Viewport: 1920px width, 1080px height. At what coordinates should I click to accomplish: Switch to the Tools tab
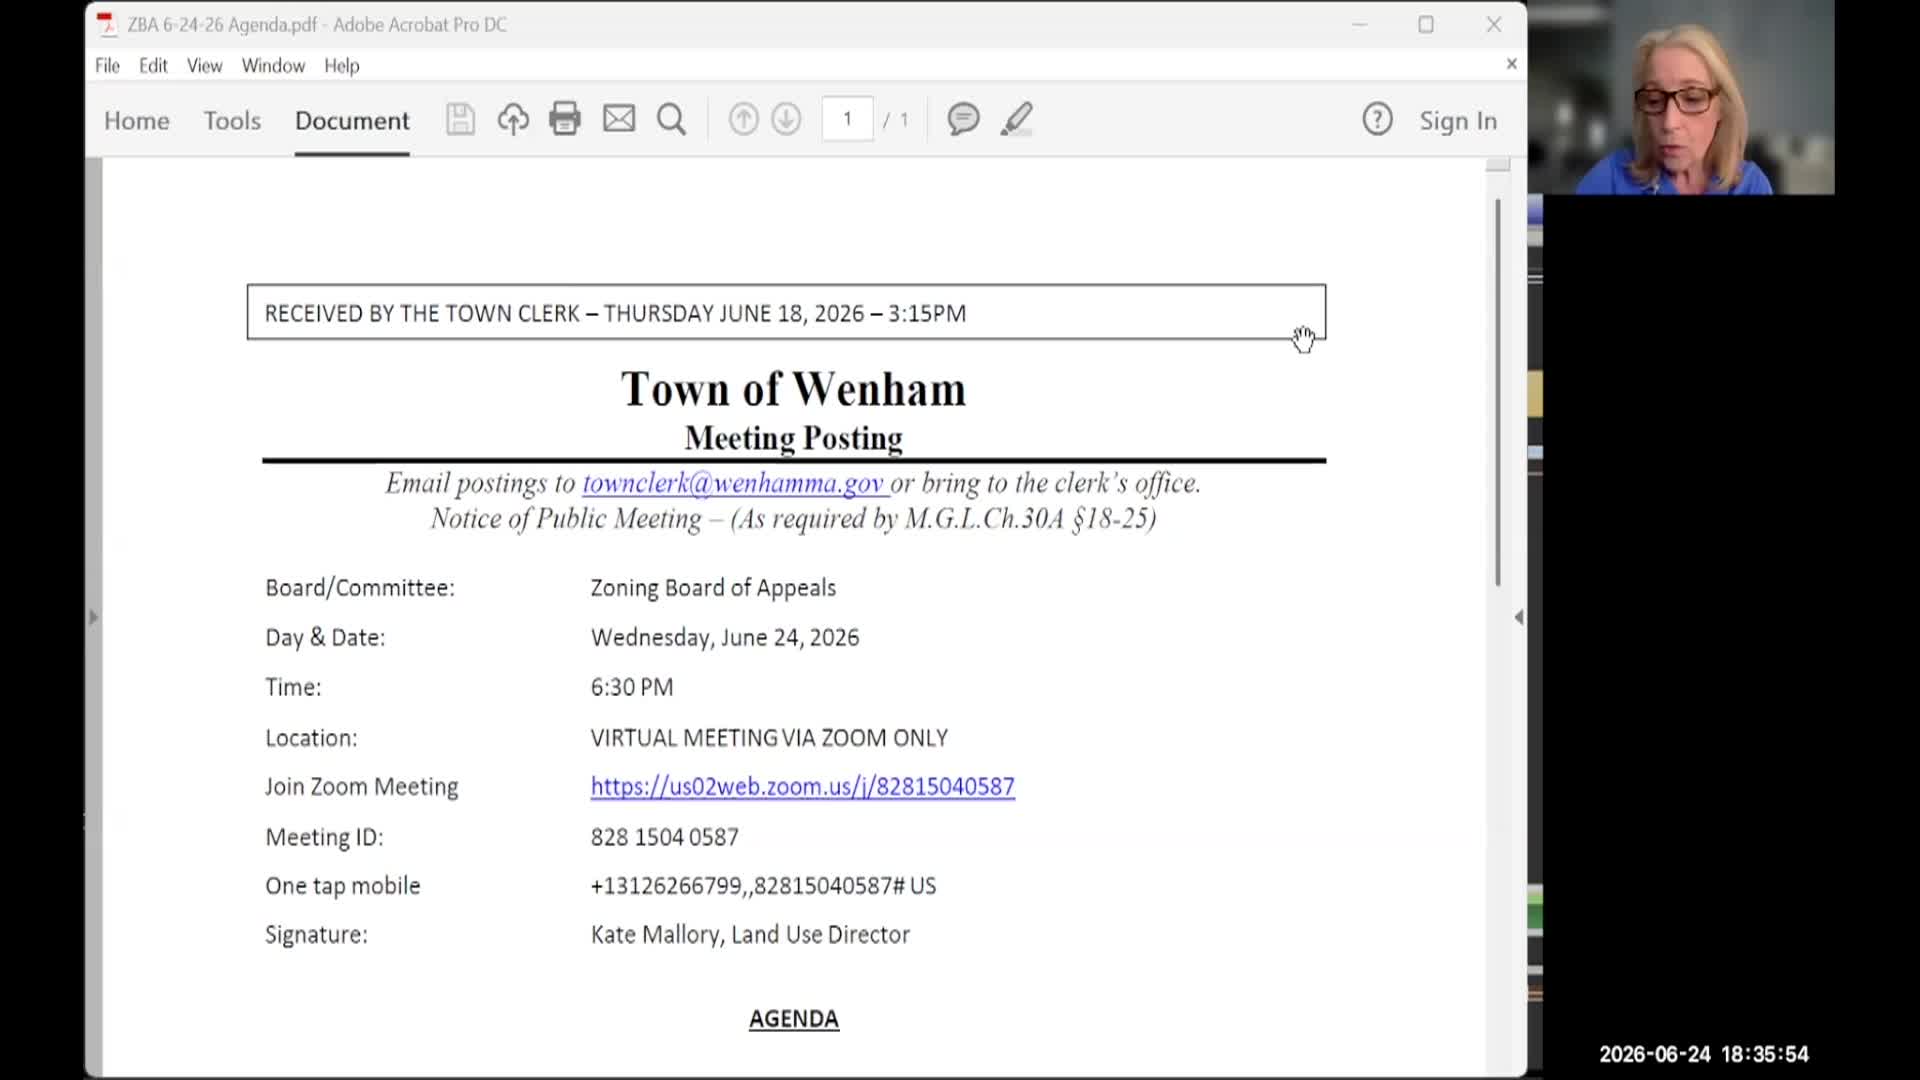pyautogui.click(x=232, y=120)
